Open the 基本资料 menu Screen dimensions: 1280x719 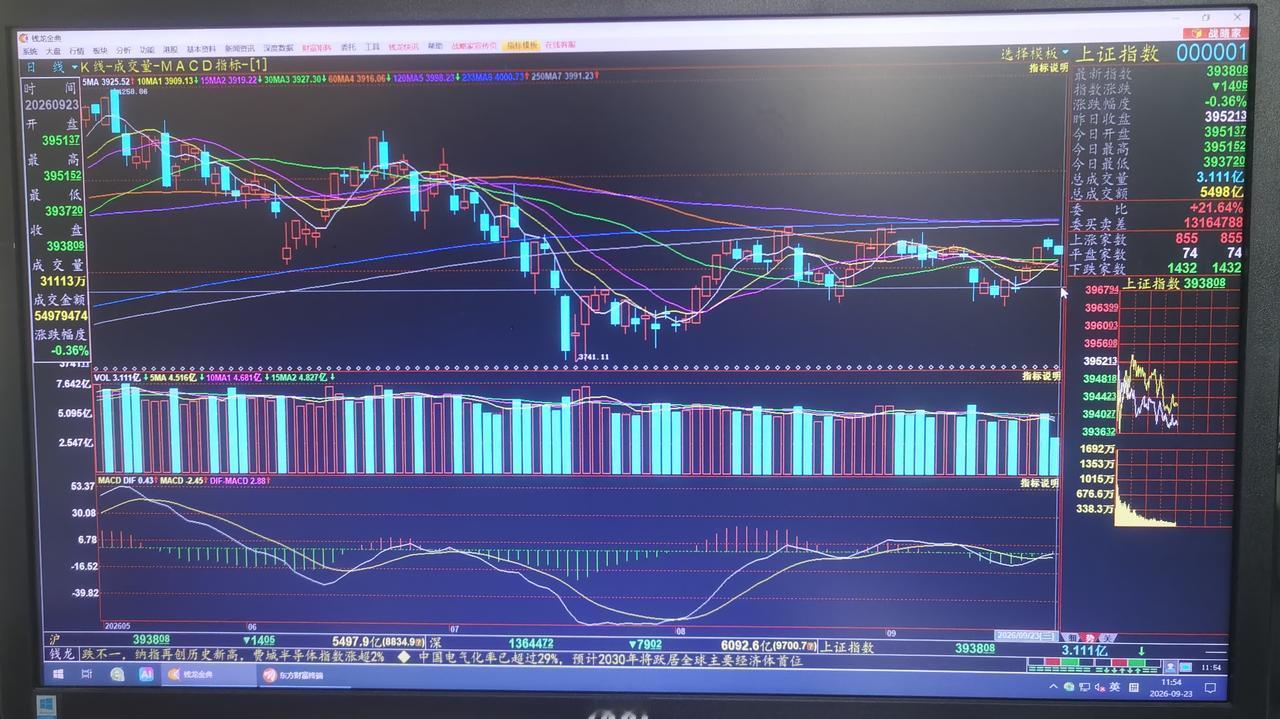[201, 48]
